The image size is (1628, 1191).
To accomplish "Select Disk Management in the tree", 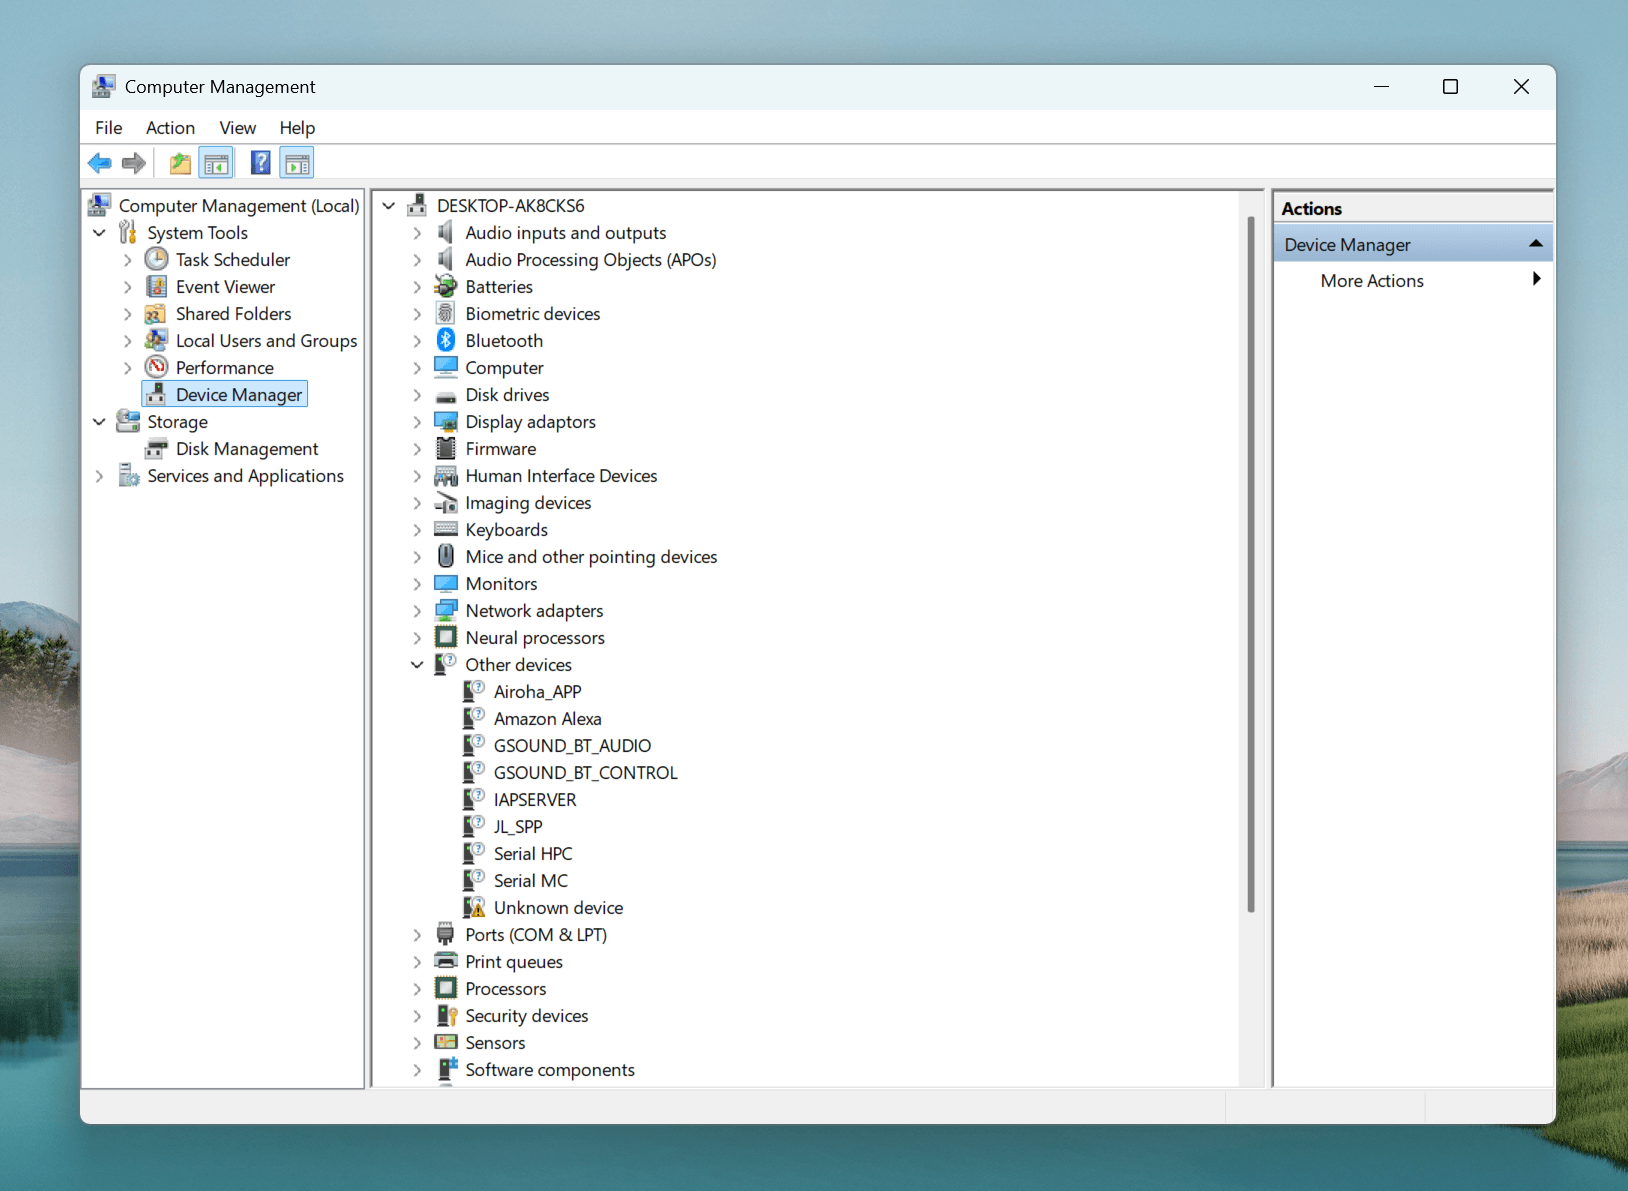I will (x=246, y=449).
